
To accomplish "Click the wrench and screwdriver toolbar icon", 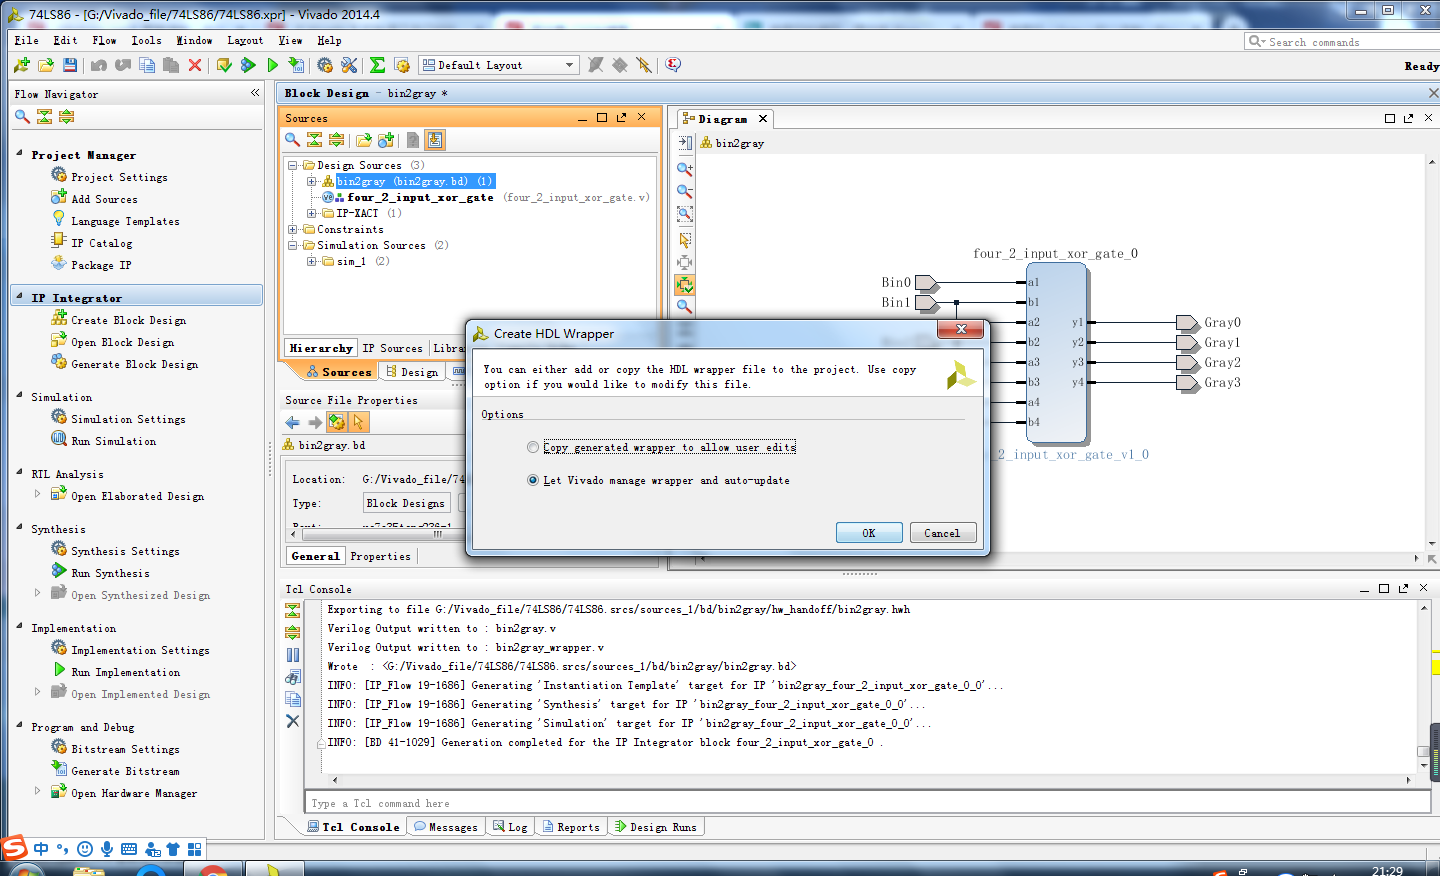I will coord(349,65).
